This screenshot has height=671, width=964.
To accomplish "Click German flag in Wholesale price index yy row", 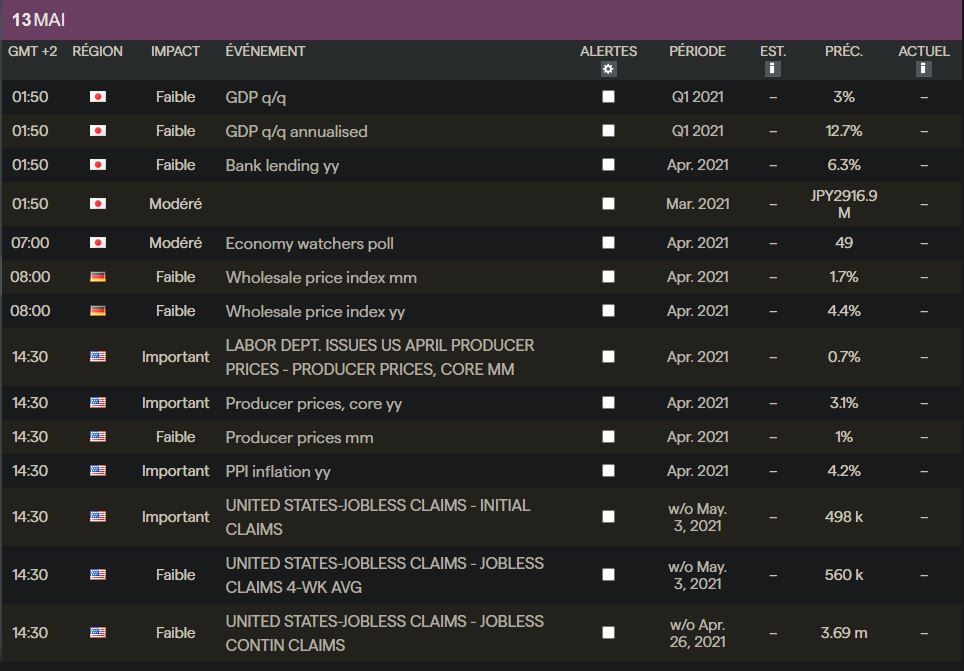I will tap(98, 311).
